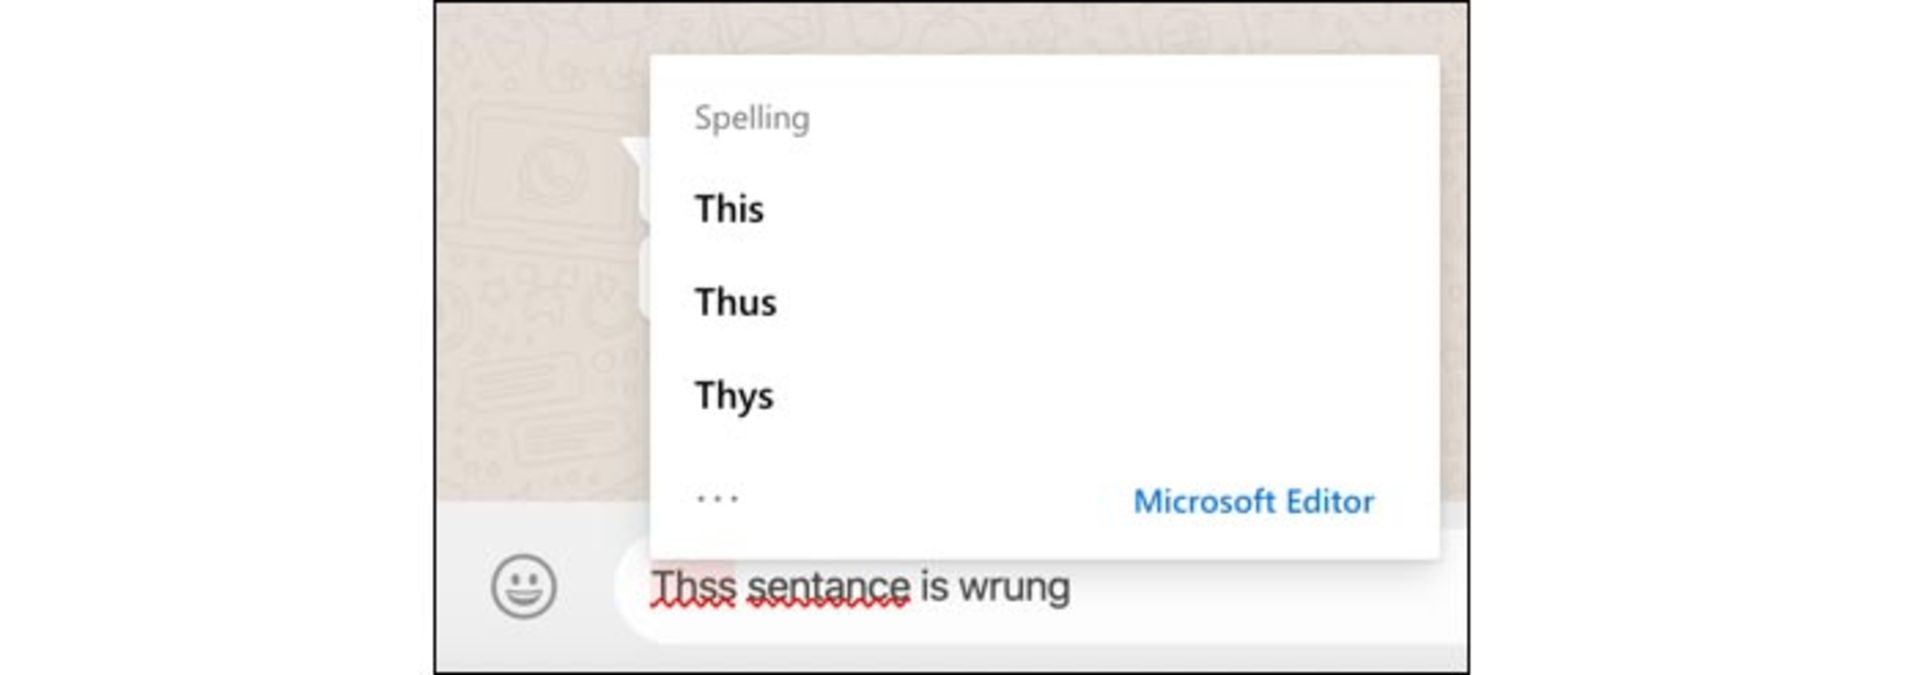Click the misspelled word "Thss"
1920x675 pixels.
pos(693,586)
